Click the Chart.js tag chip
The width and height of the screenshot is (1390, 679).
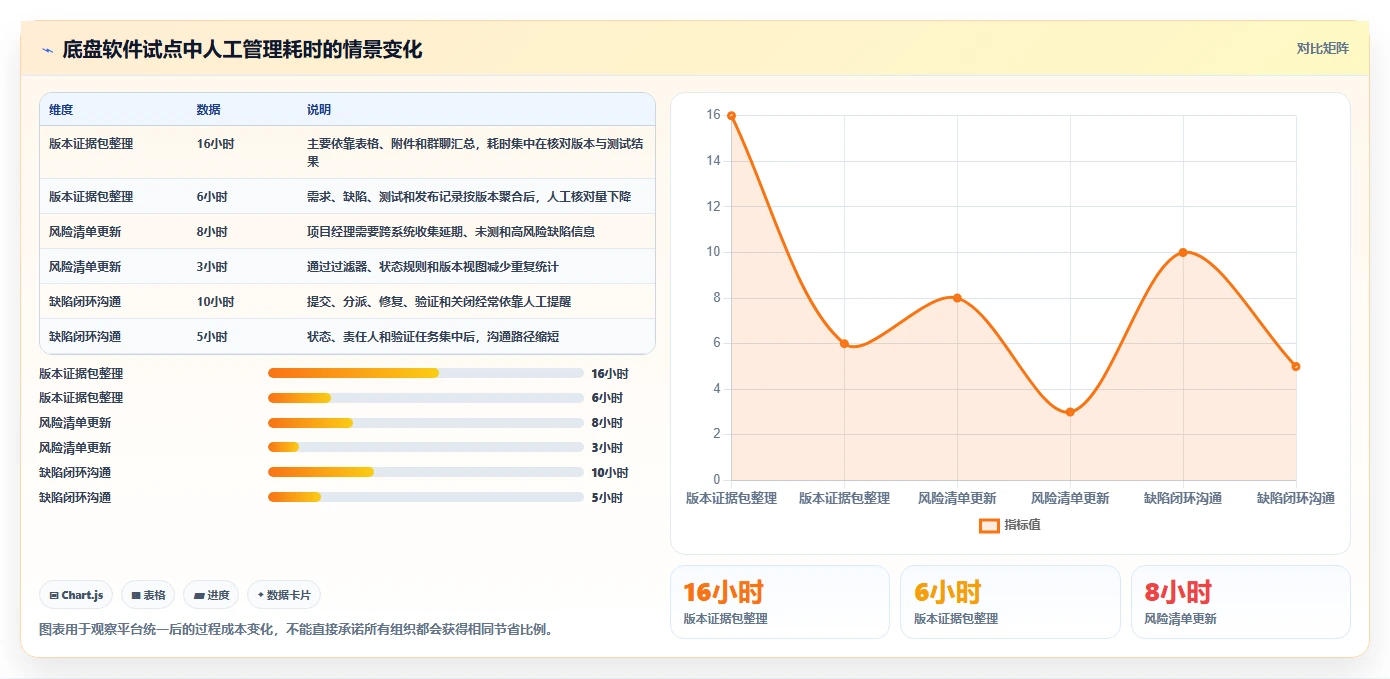point(77,595)
